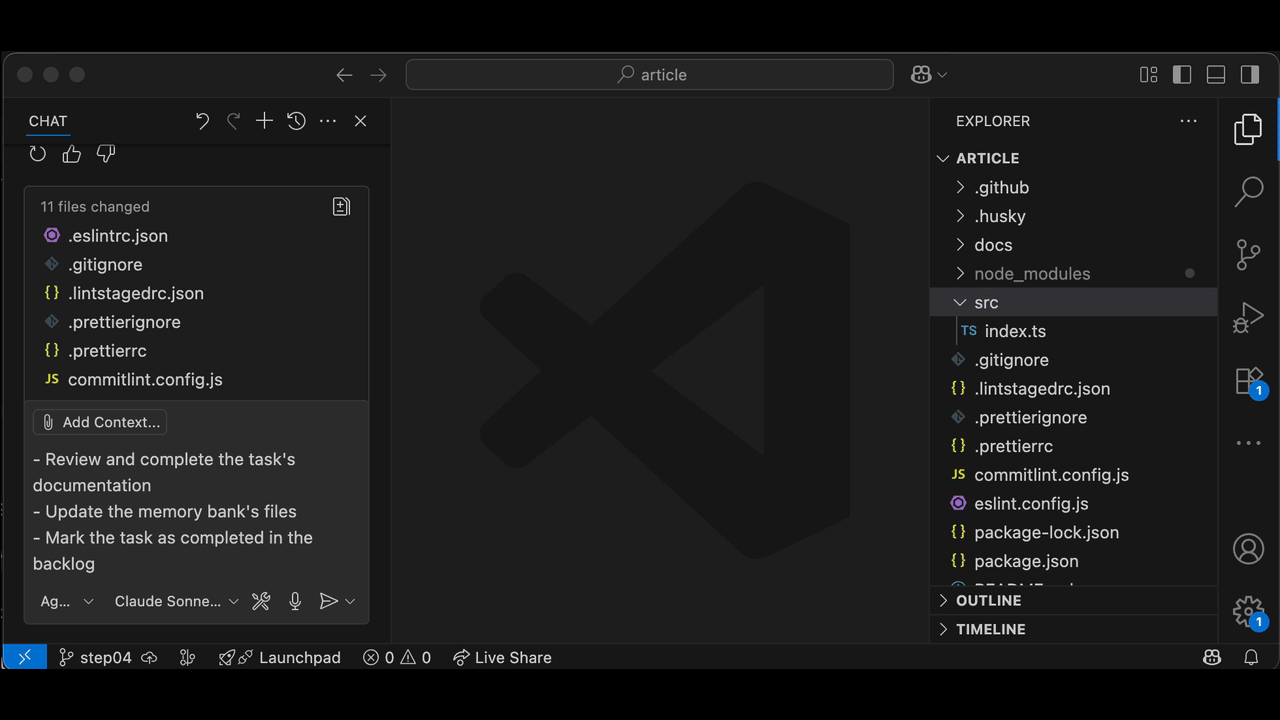
Task: Start a new chat with plus icon
Action: (x=264, y=121)
